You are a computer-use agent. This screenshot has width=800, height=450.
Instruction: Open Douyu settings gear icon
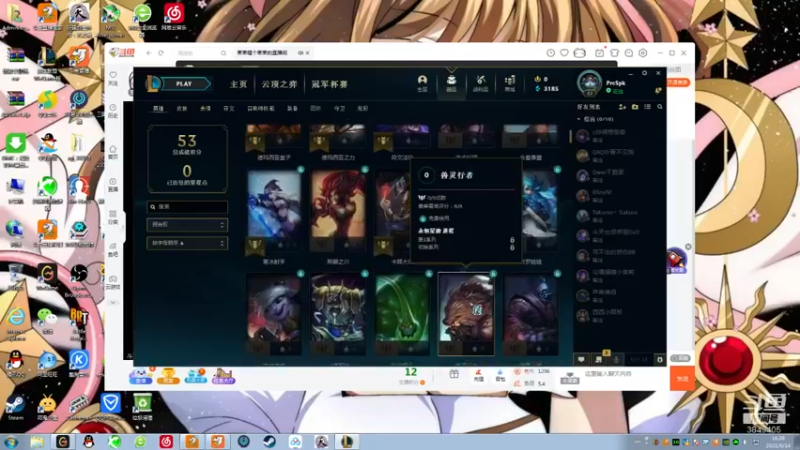pos(643,53)
